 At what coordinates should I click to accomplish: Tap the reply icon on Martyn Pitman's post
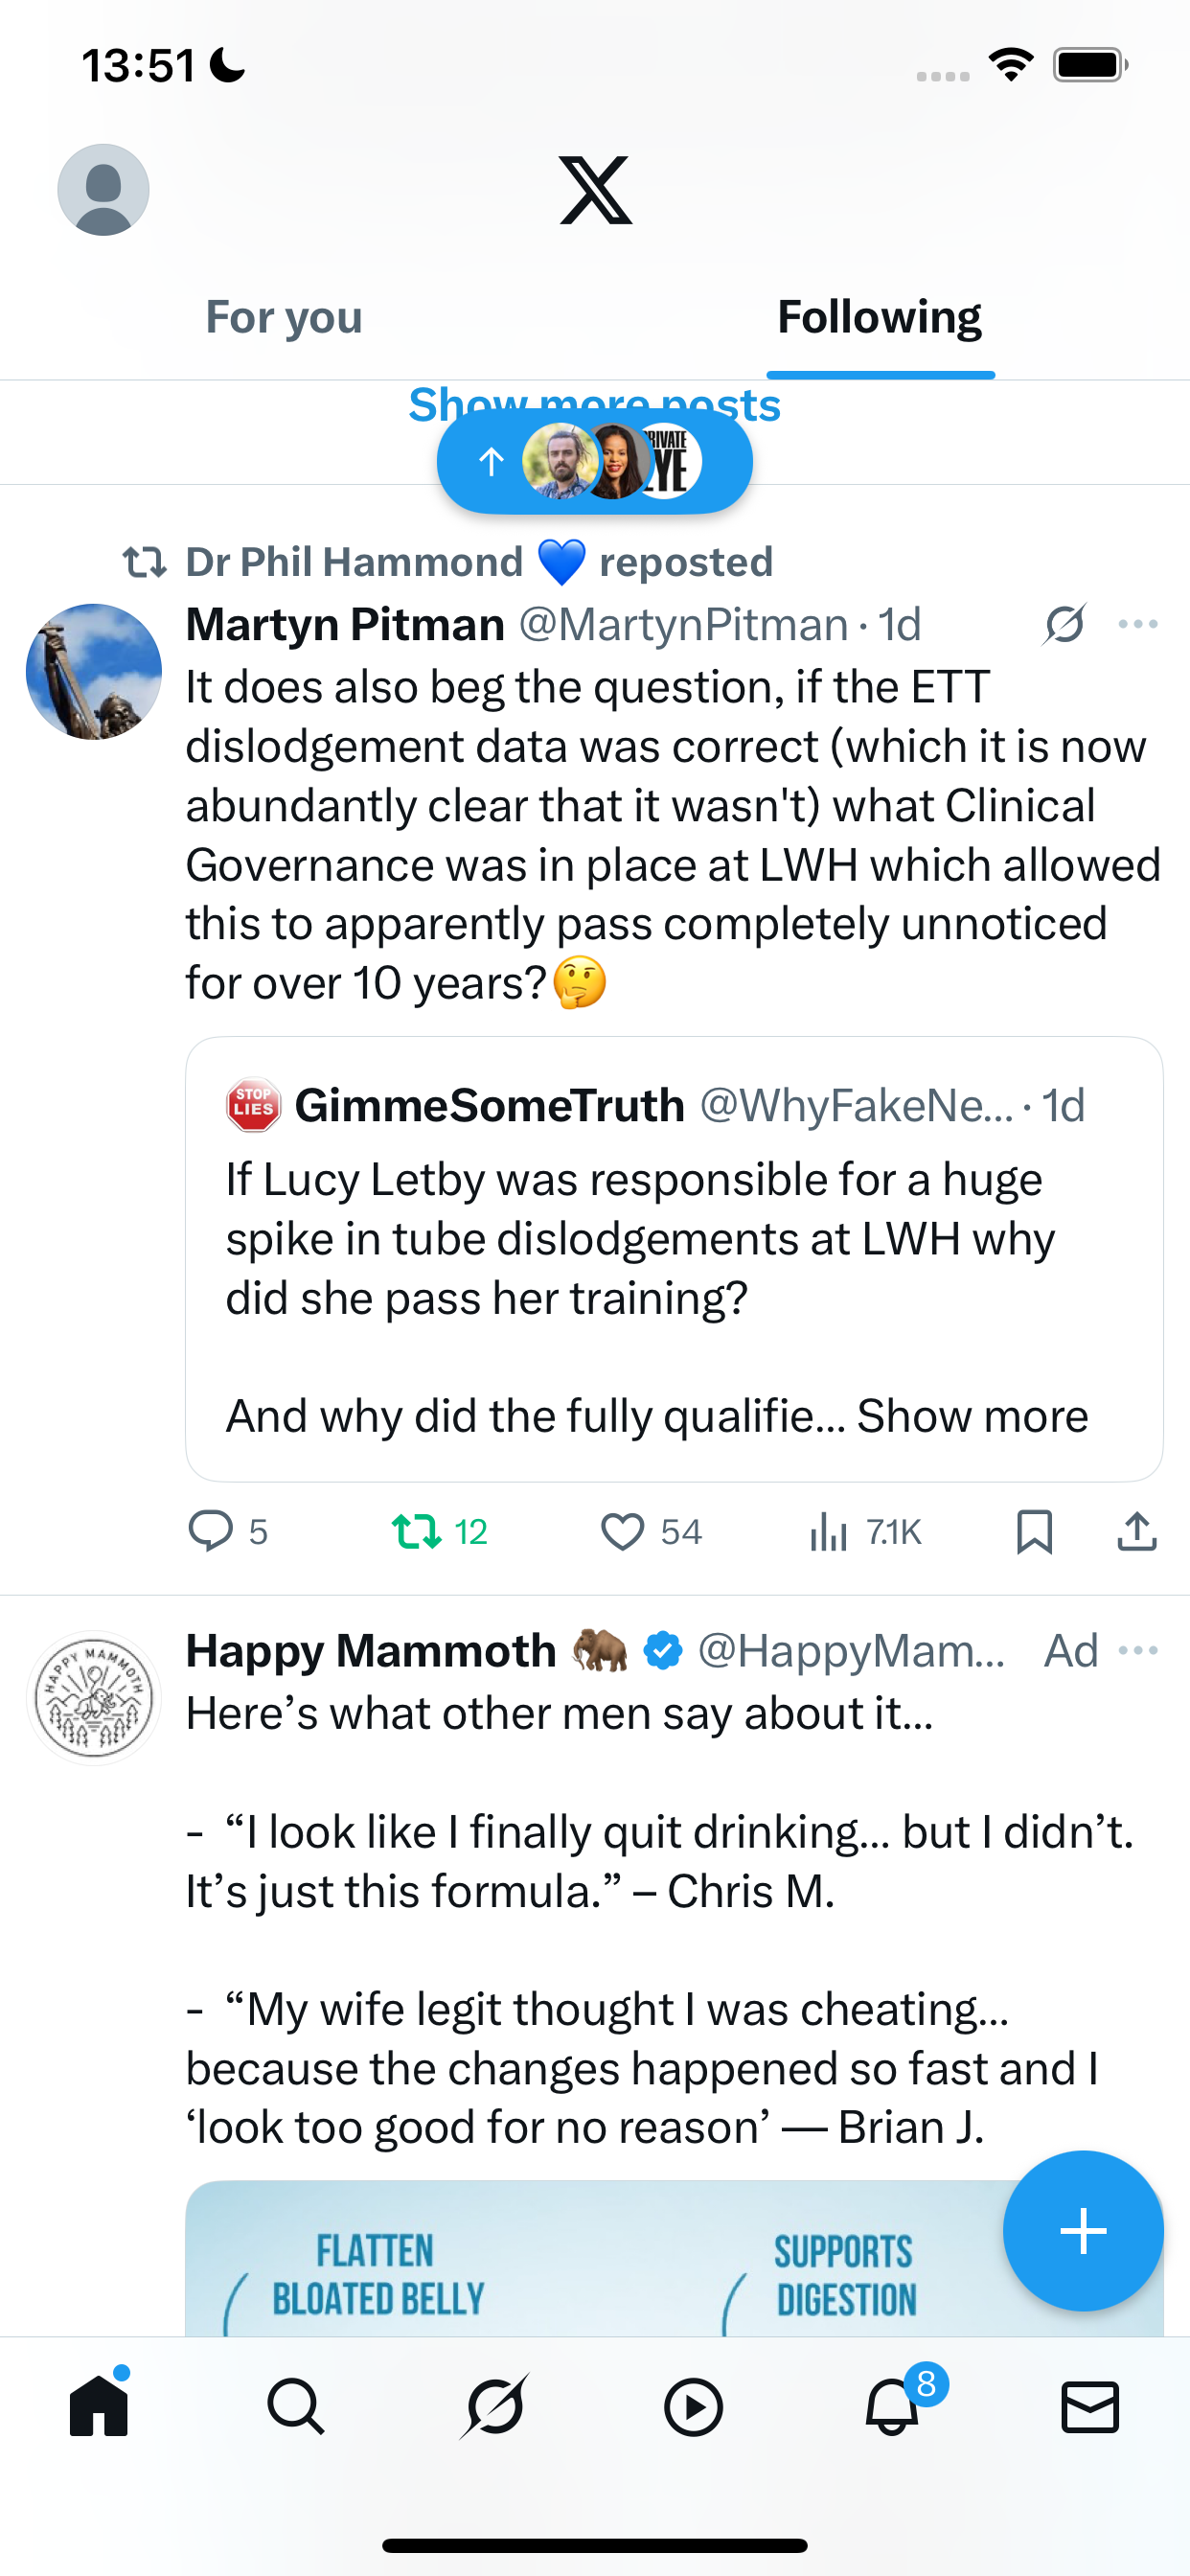211,1531
